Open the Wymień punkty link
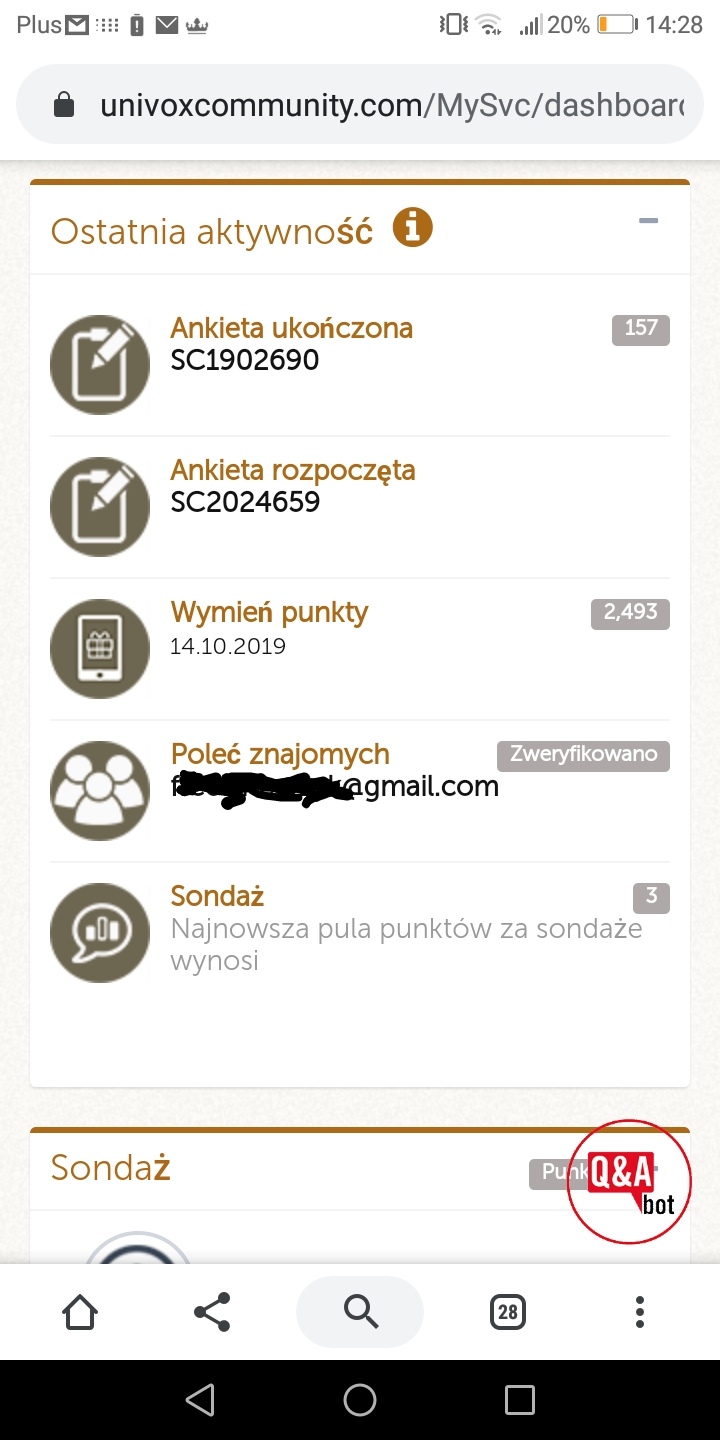 point(270,612)
